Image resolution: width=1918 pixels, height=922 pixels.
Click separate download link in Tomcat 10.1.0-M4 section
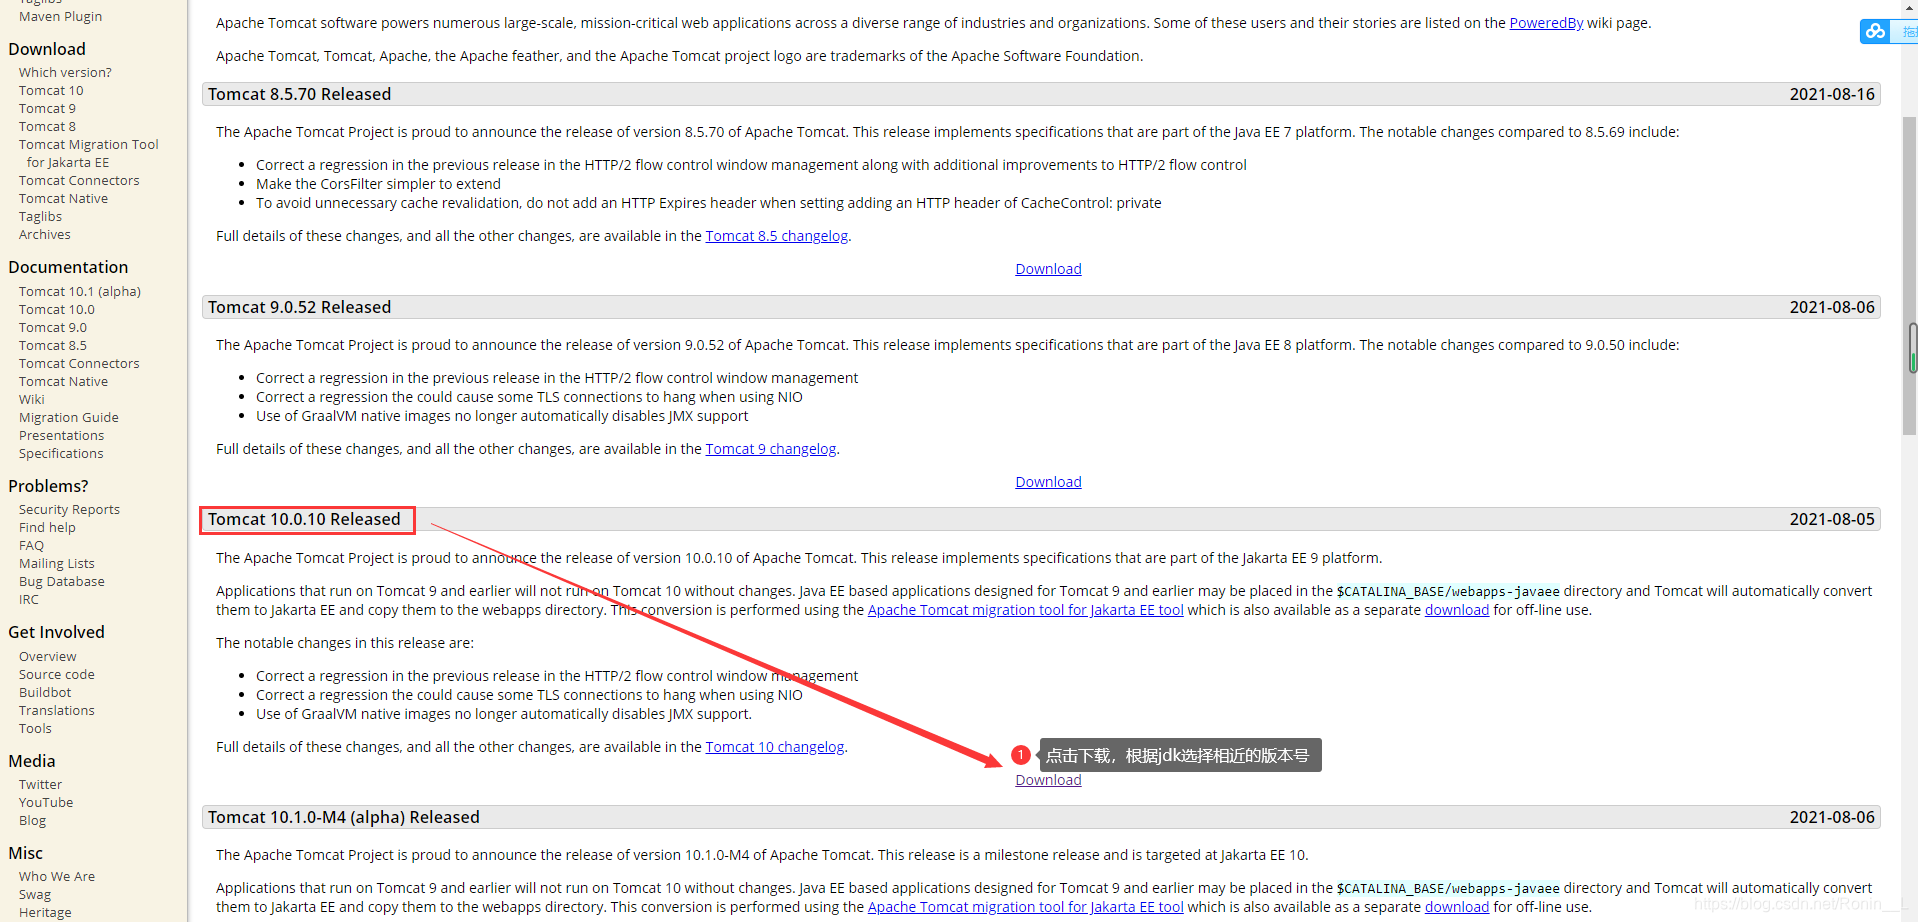point(1457,907)
